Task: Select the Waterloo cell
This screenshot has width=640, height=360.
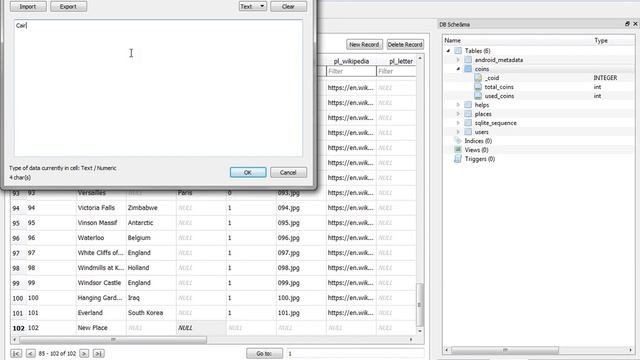Action: pos(101,238)
